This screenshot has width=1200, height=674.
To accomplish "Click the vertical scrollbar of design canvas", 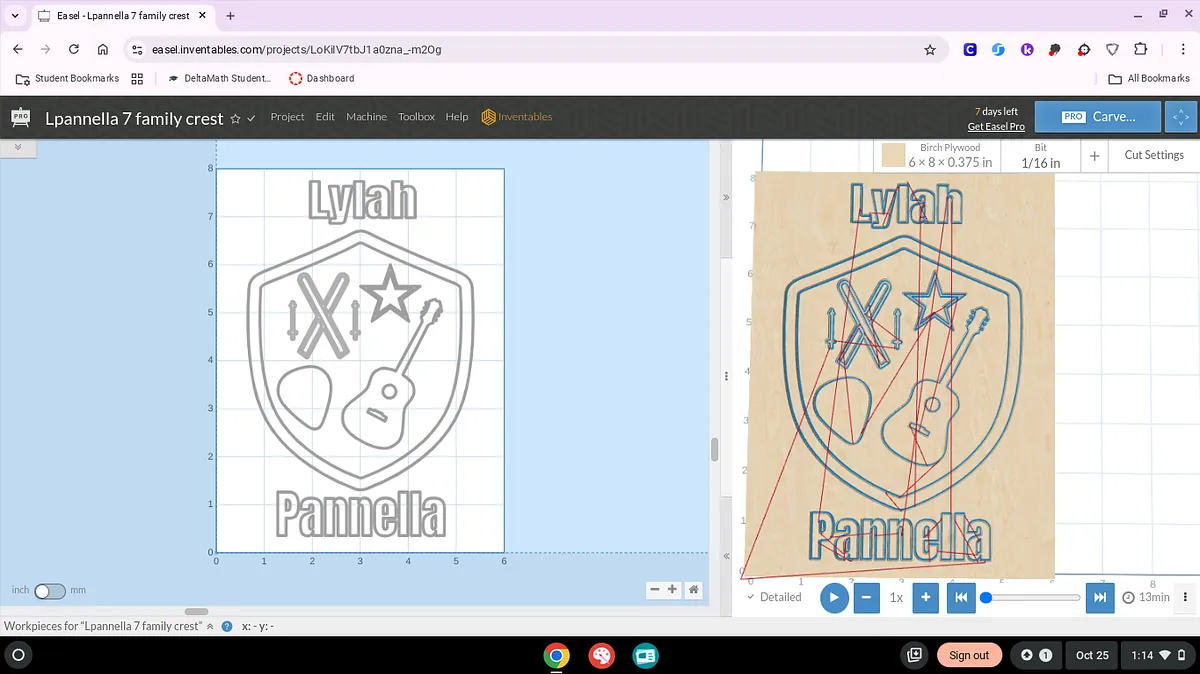I will click(x=714, y=449).
